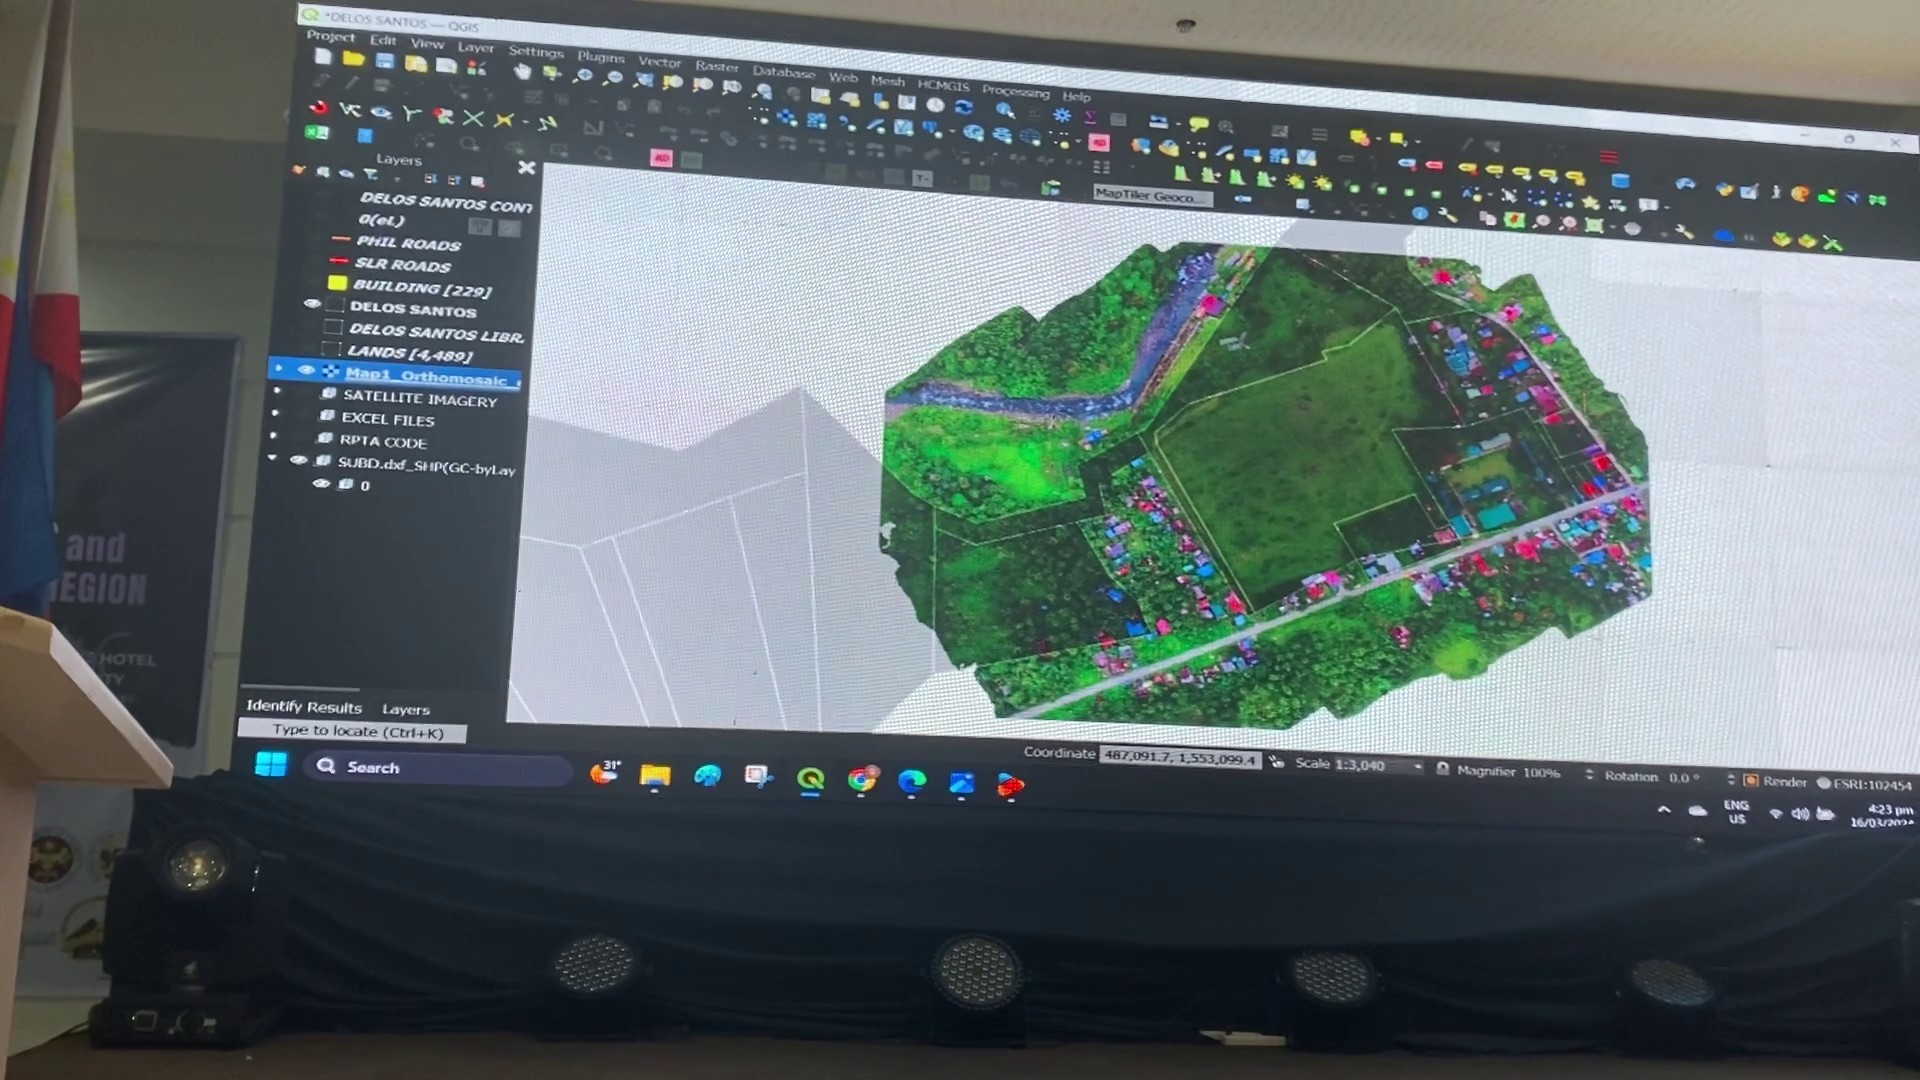The image size is (1920, 1080).
Task: Click the Coordinate input field
Action: (1180, 757)
